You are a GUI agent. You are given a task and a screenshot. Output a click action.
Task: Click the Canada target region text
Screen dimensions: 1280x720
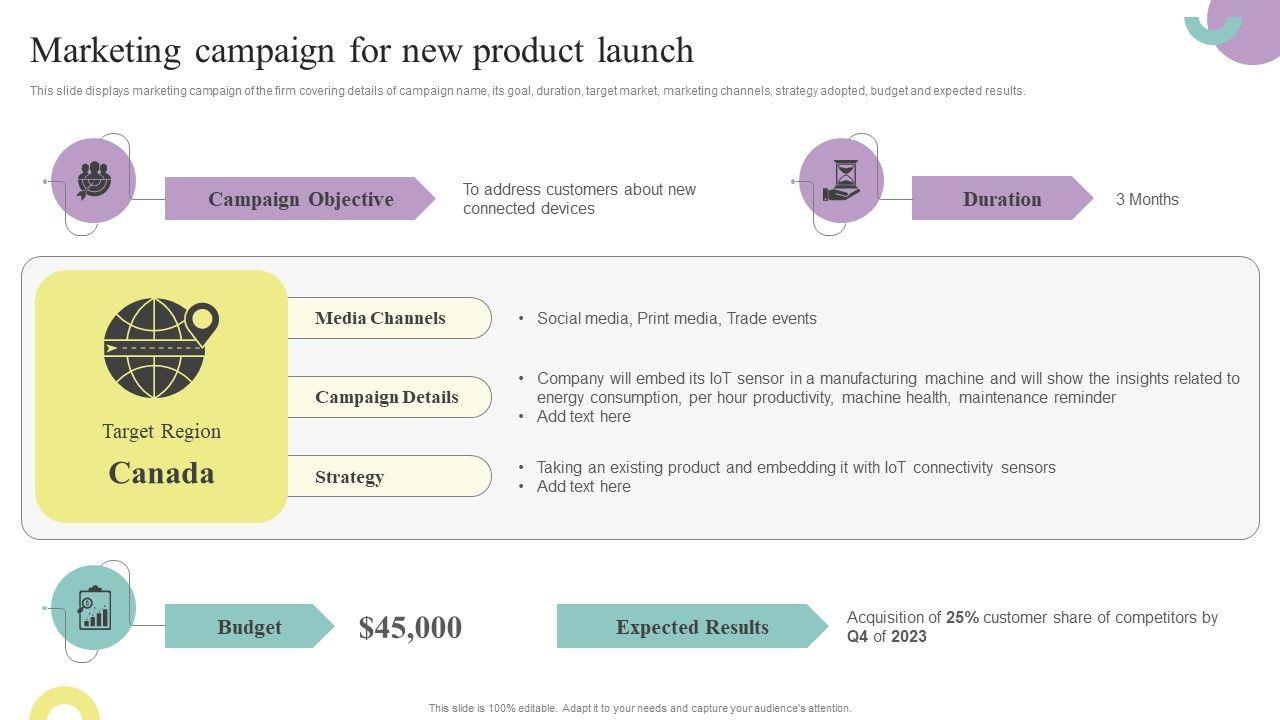tap(161, 473)
